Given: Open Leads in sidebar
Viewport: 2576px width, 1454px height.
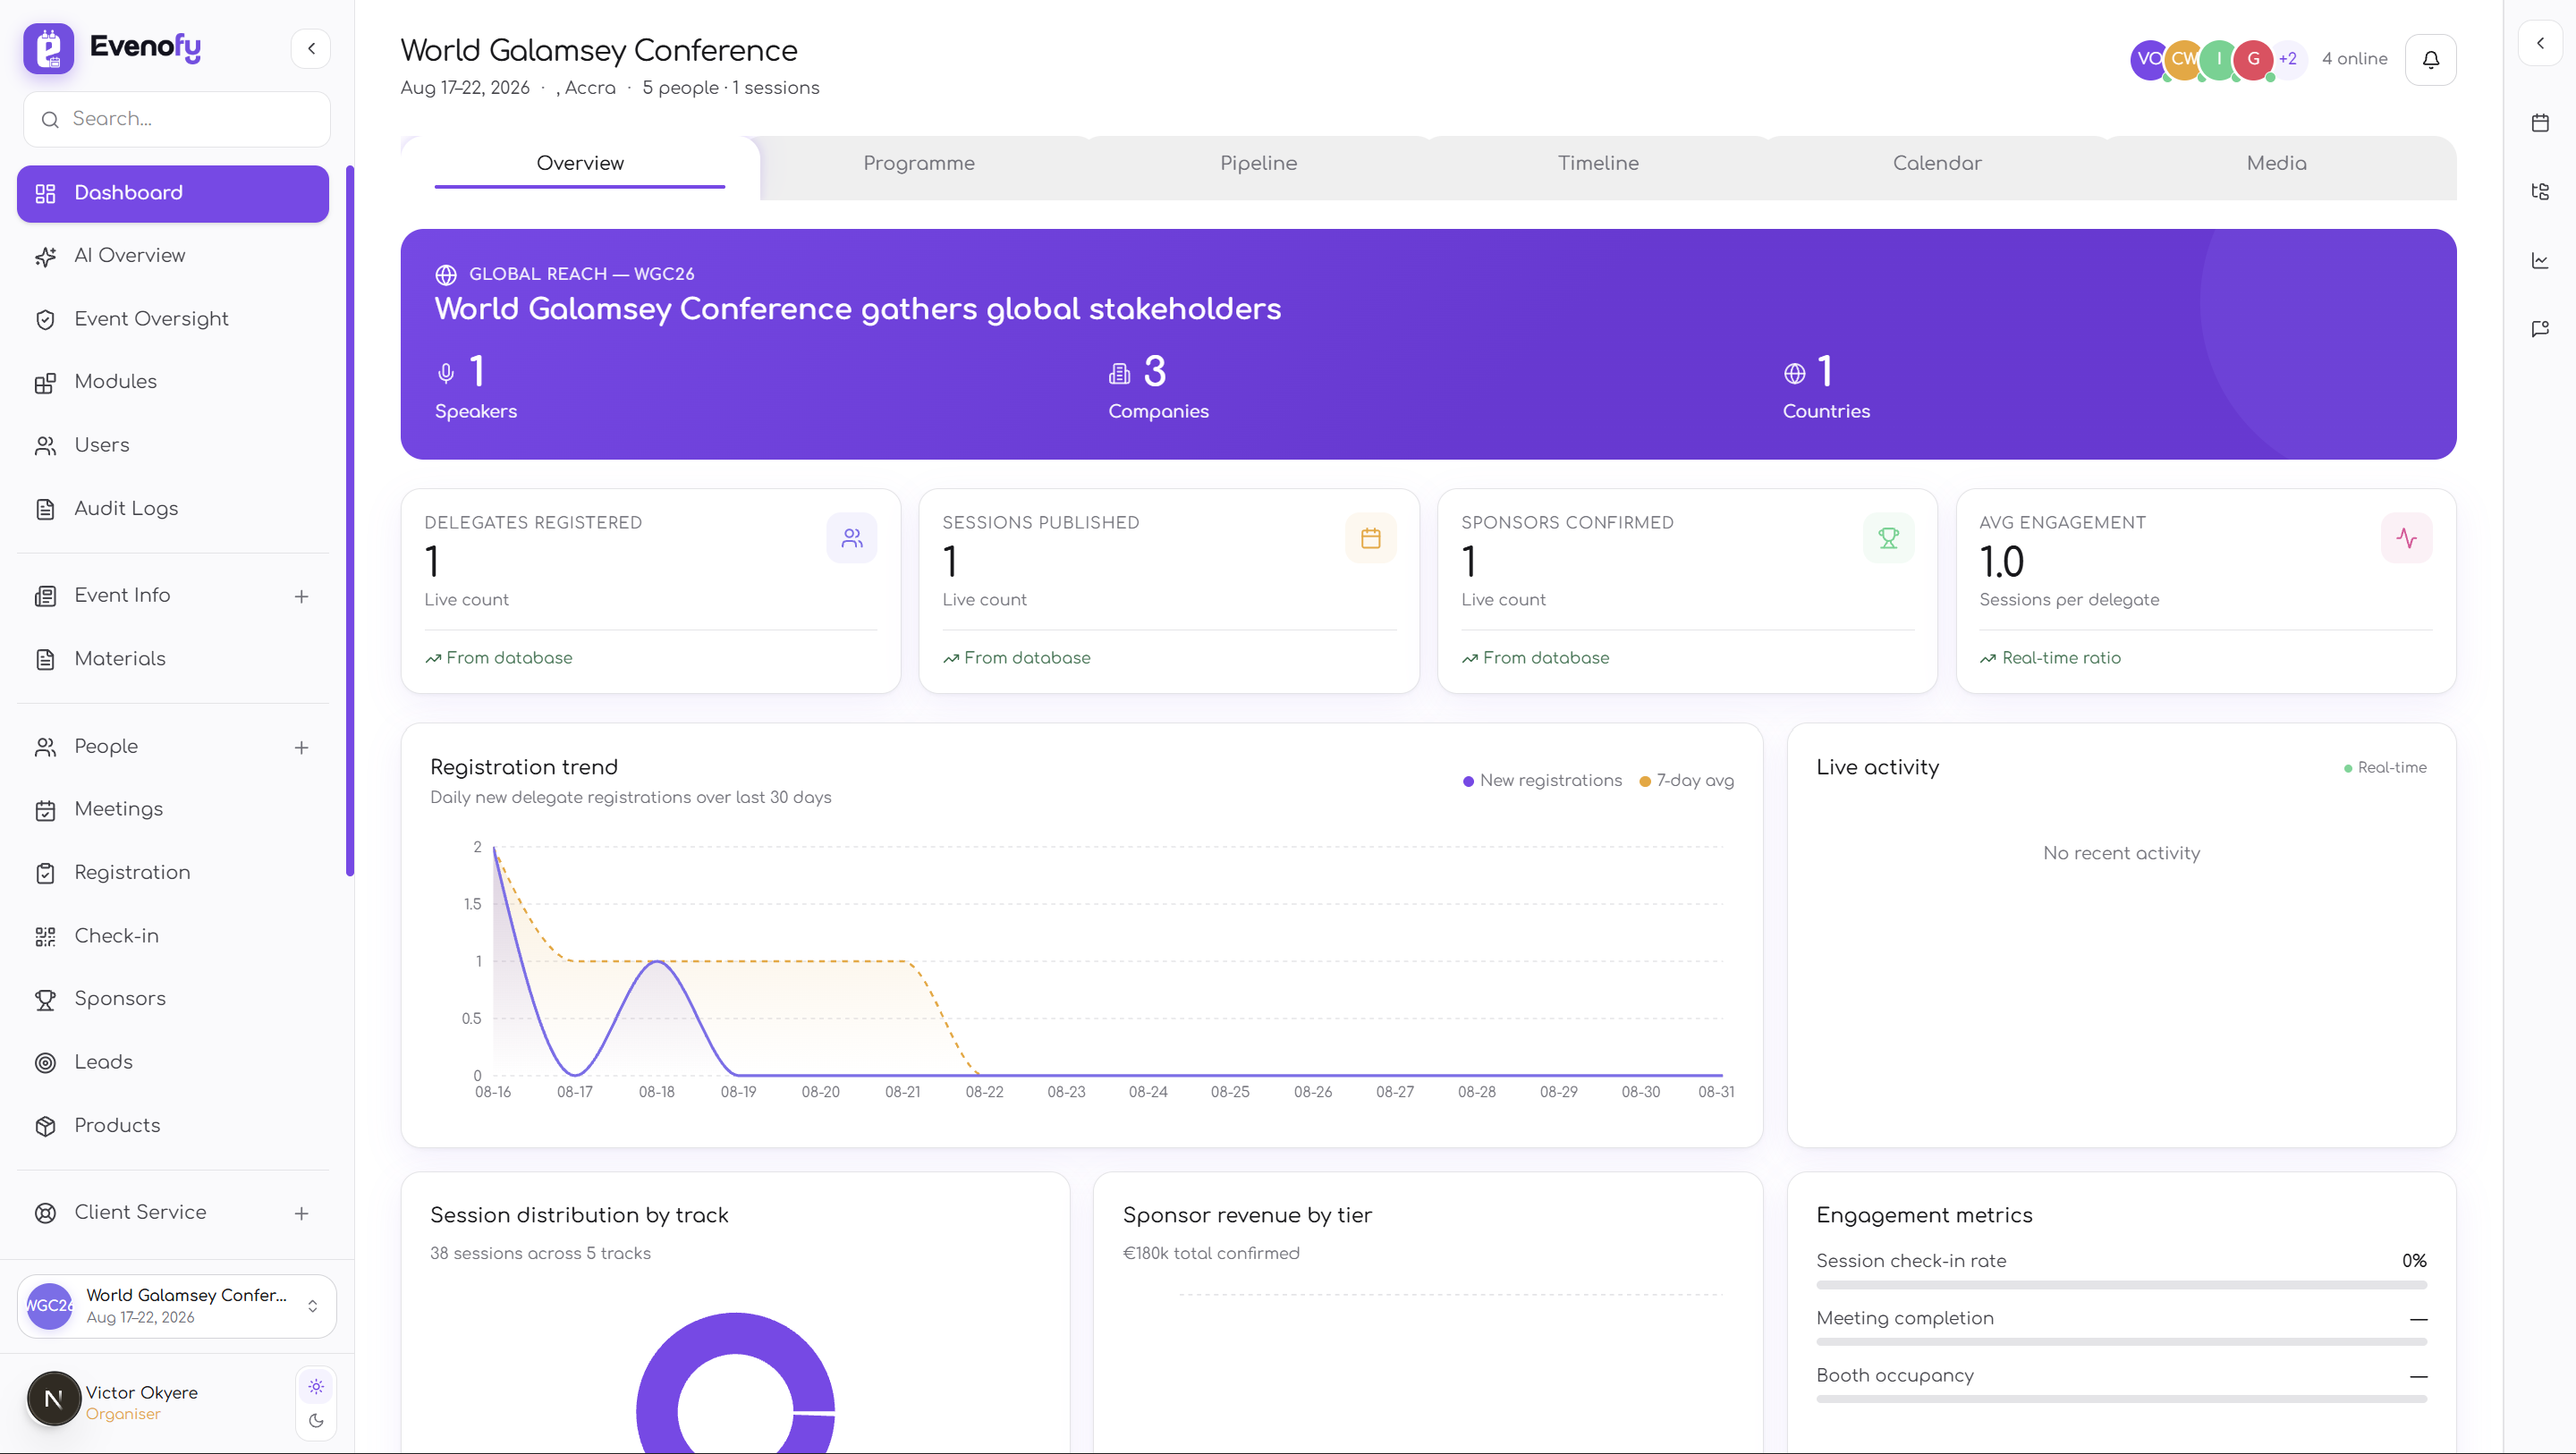Looking at the screenshot, I should 173,1062.
